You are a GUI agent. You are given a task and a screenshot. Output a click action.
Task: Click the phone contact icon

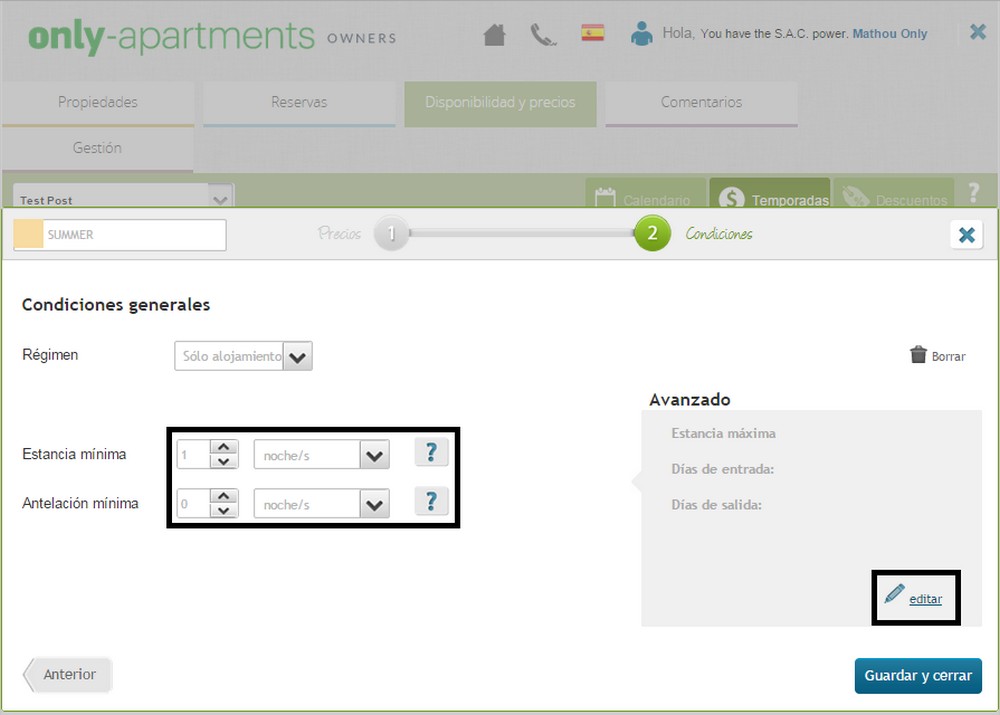[543, 35]
